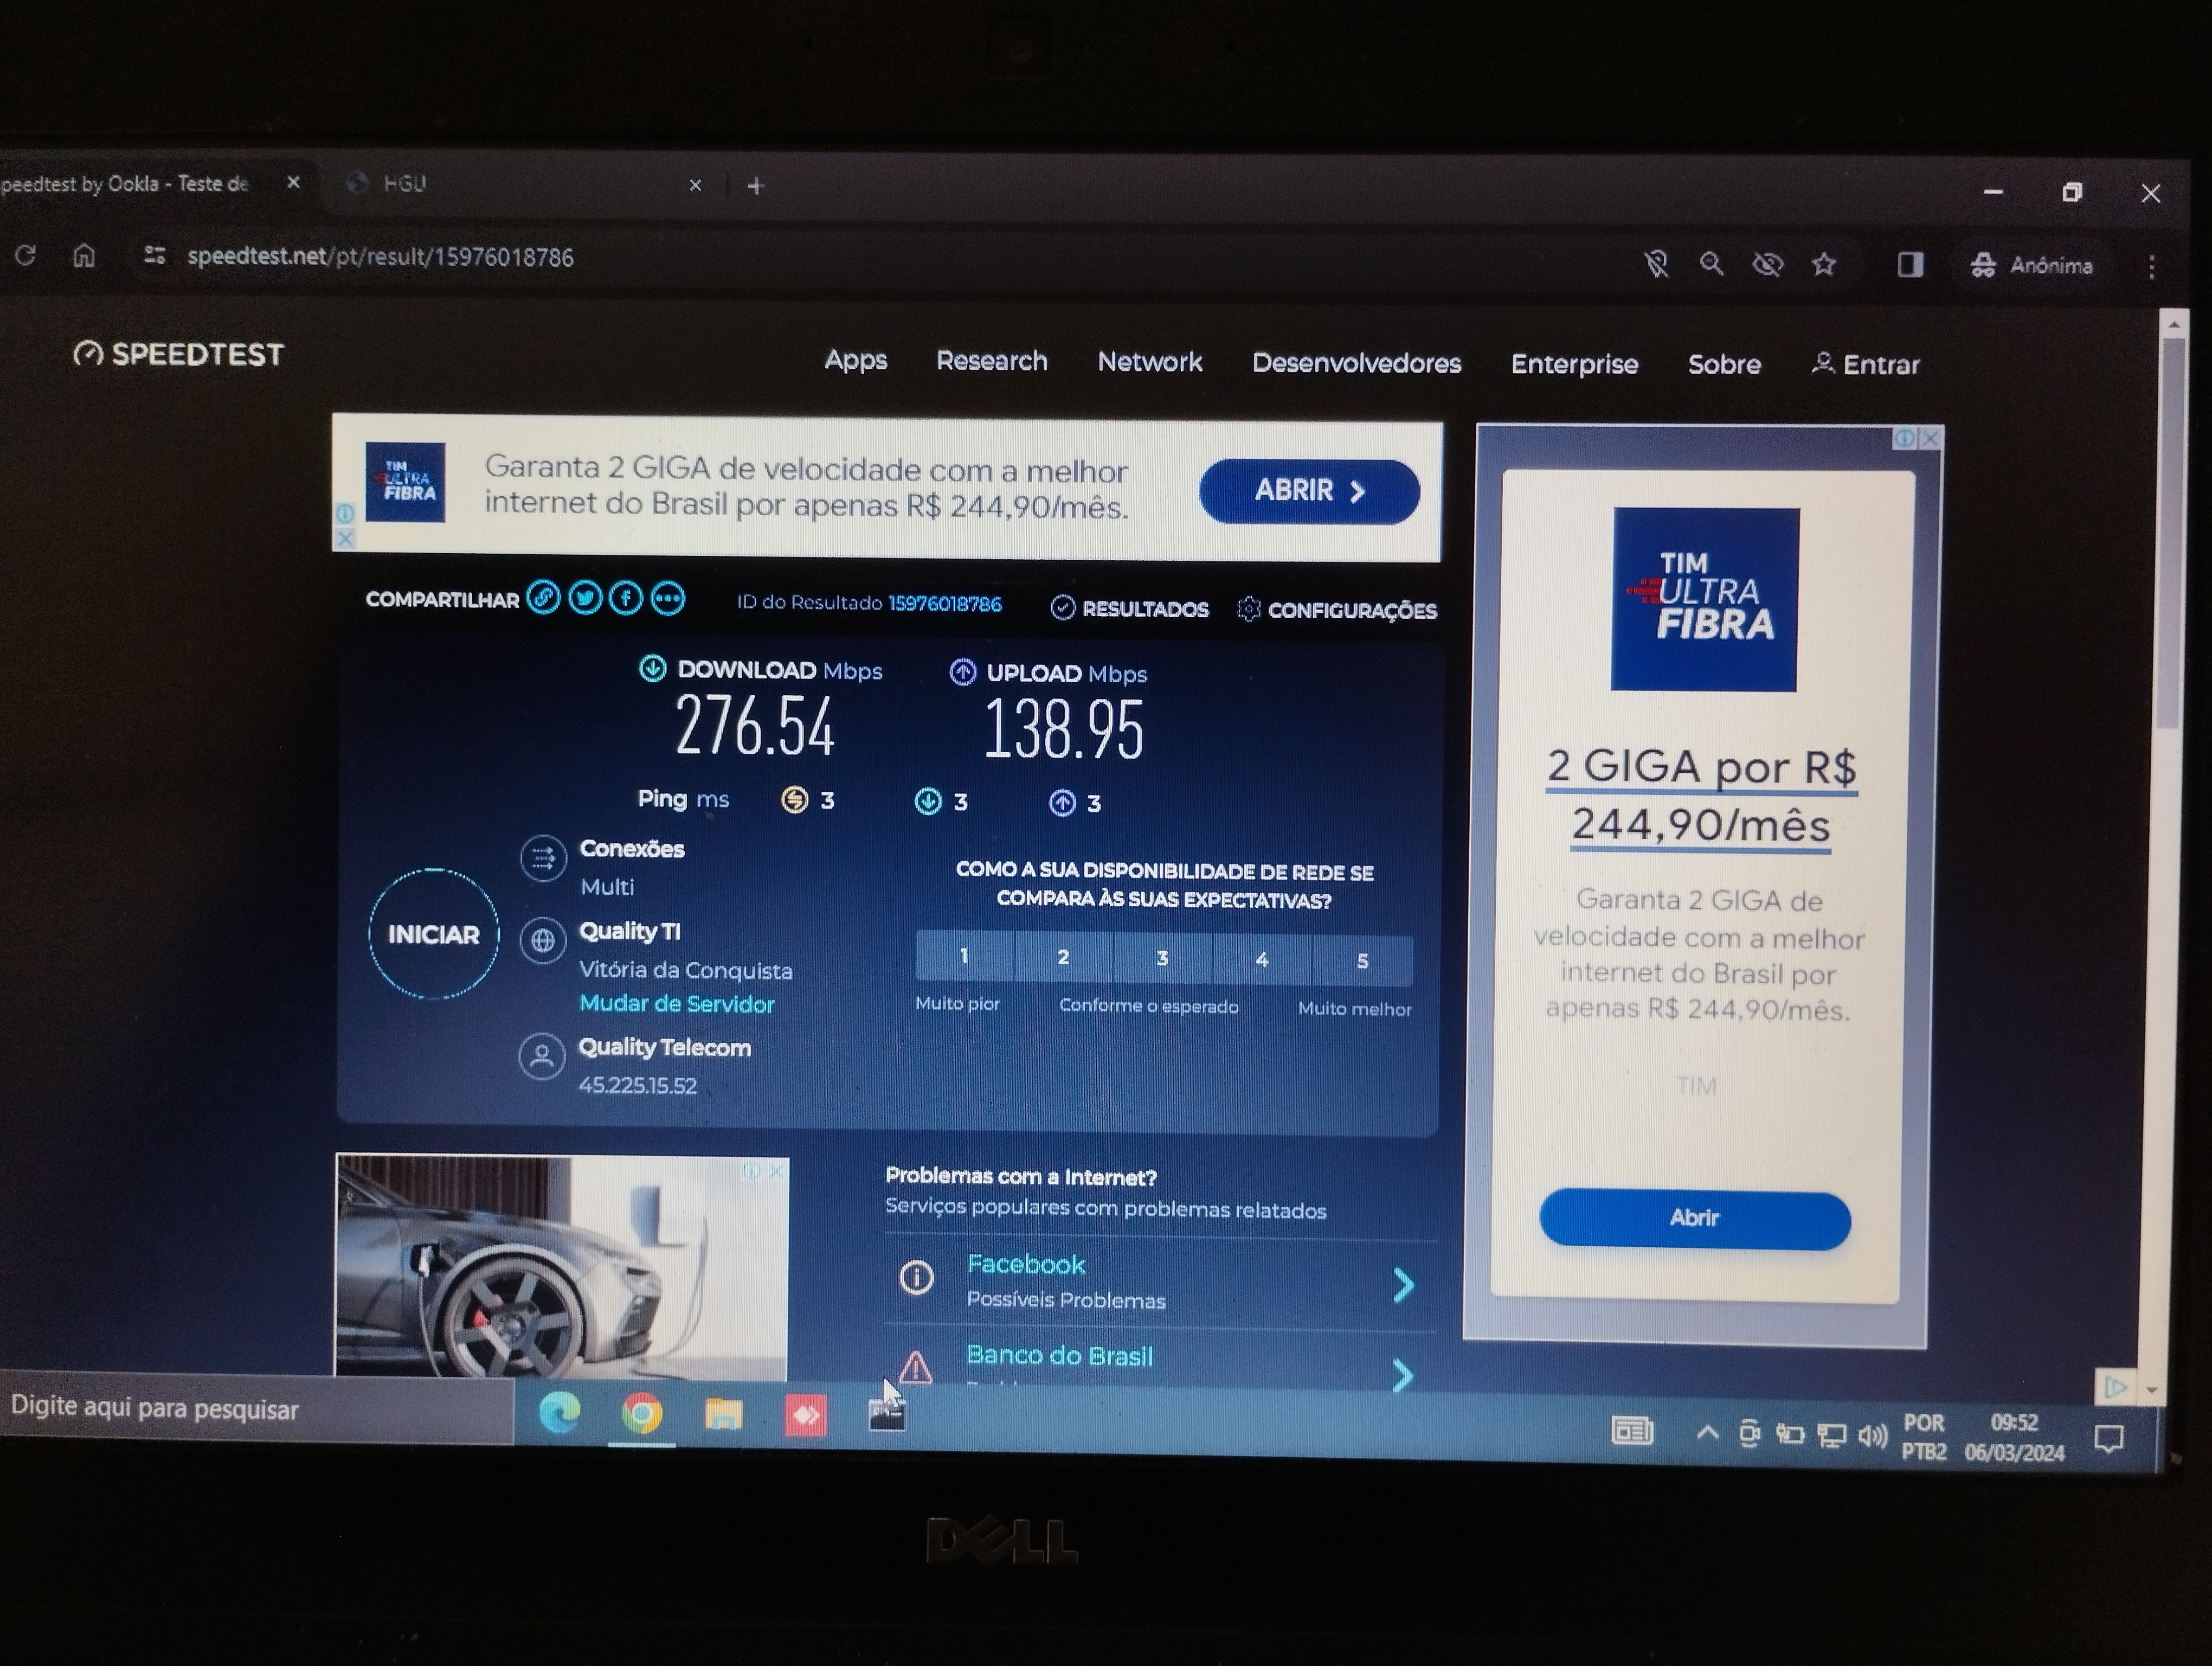Viewport: 2212px width, 1666px height.
Task: Open Chrome side panel icon
Action: coord(1910,265)
